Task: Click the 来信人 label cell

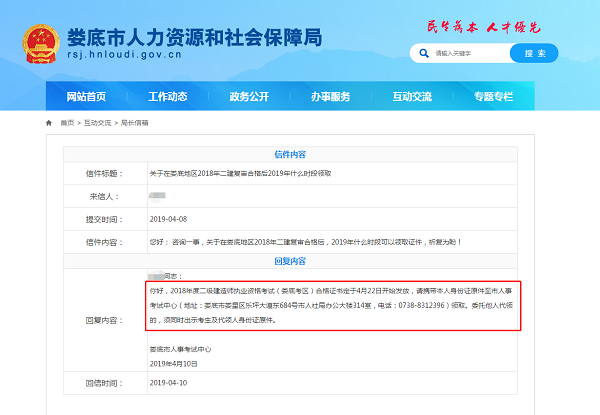Action: tap(105, 196)
